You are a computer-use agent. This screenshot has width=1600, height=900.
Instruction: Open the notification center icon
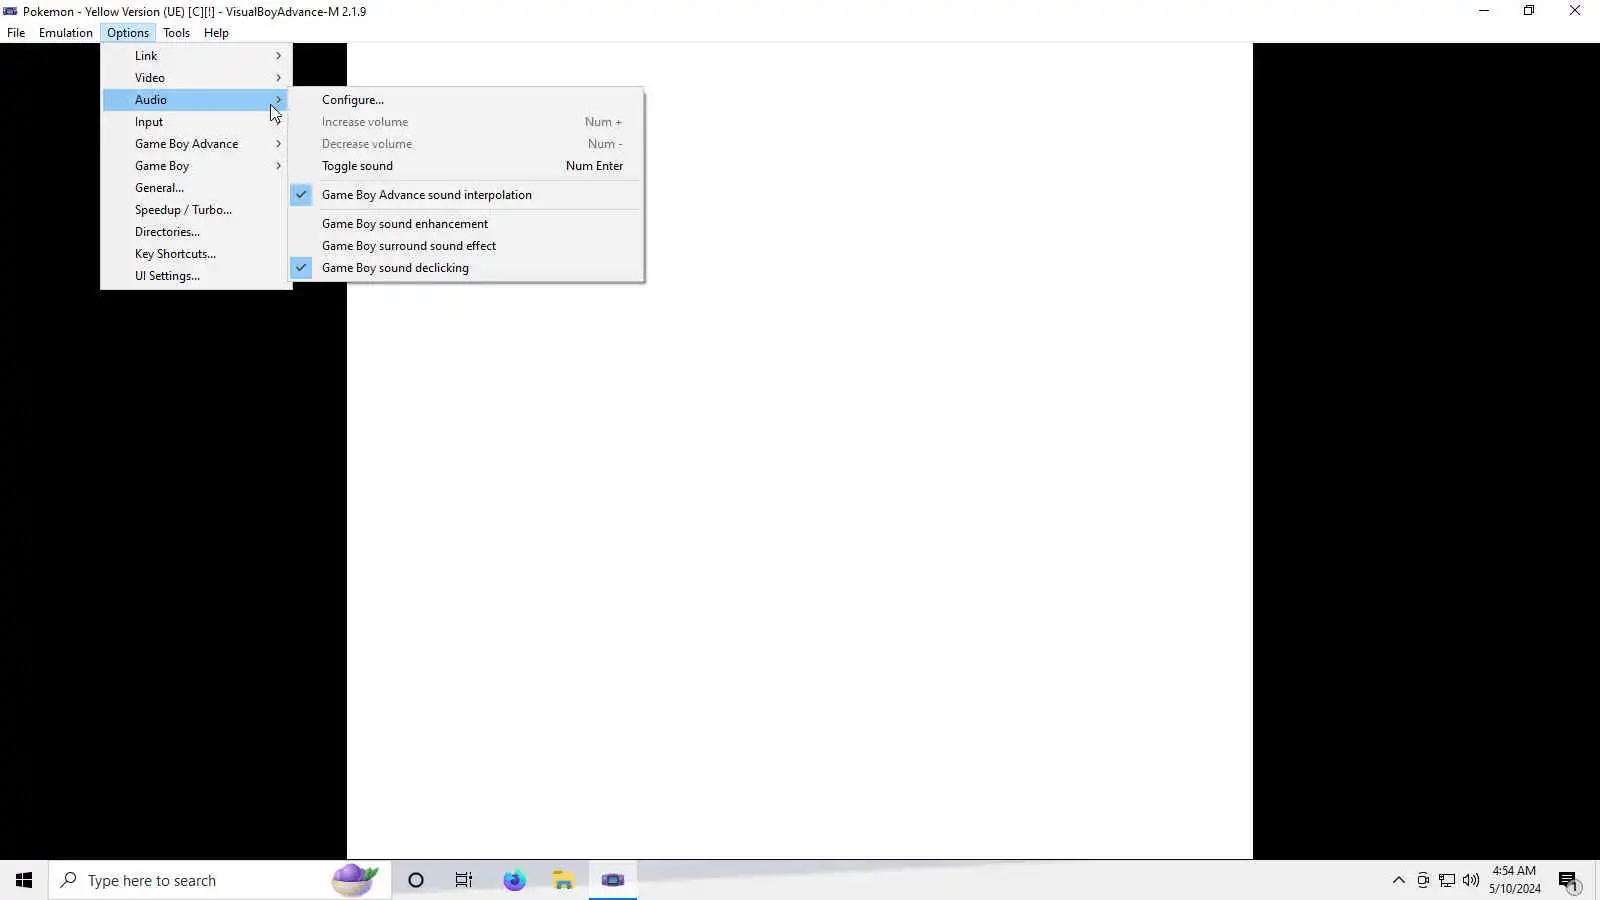click(x=1569, y=880)
